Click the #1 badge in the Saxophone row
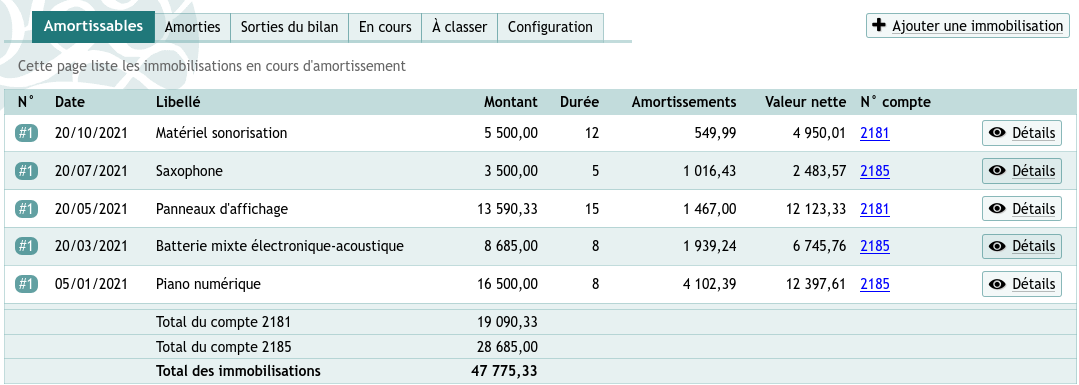 pos(26,171)
